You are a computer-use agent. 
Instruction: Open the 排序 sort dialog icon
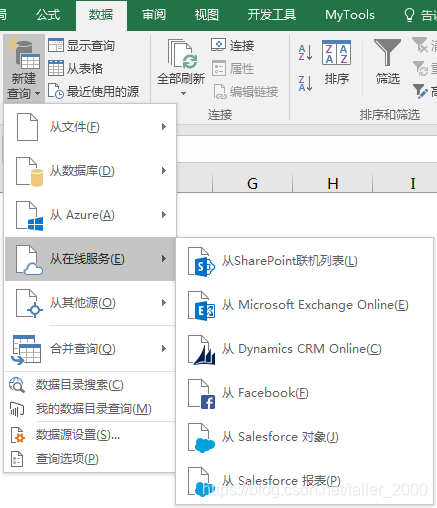[x=336, y=52]
